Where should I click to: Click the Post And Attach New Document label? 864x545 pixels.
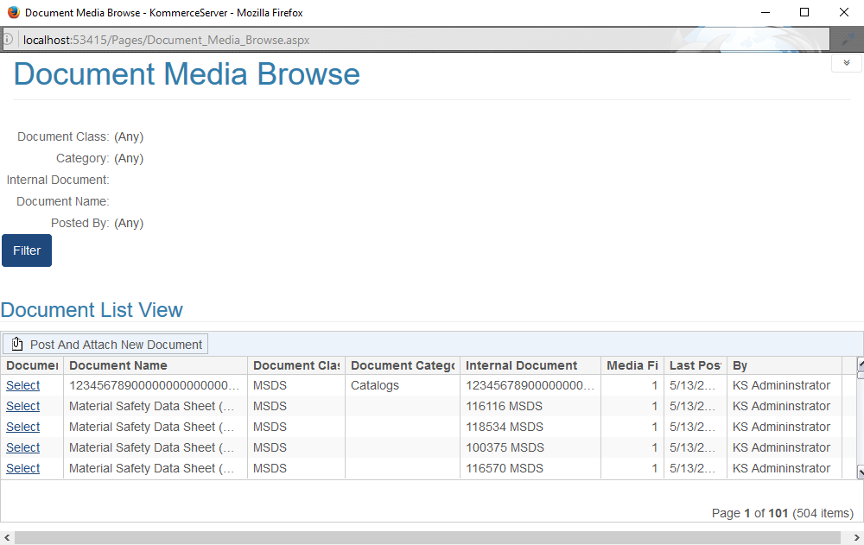pos(116,345)
